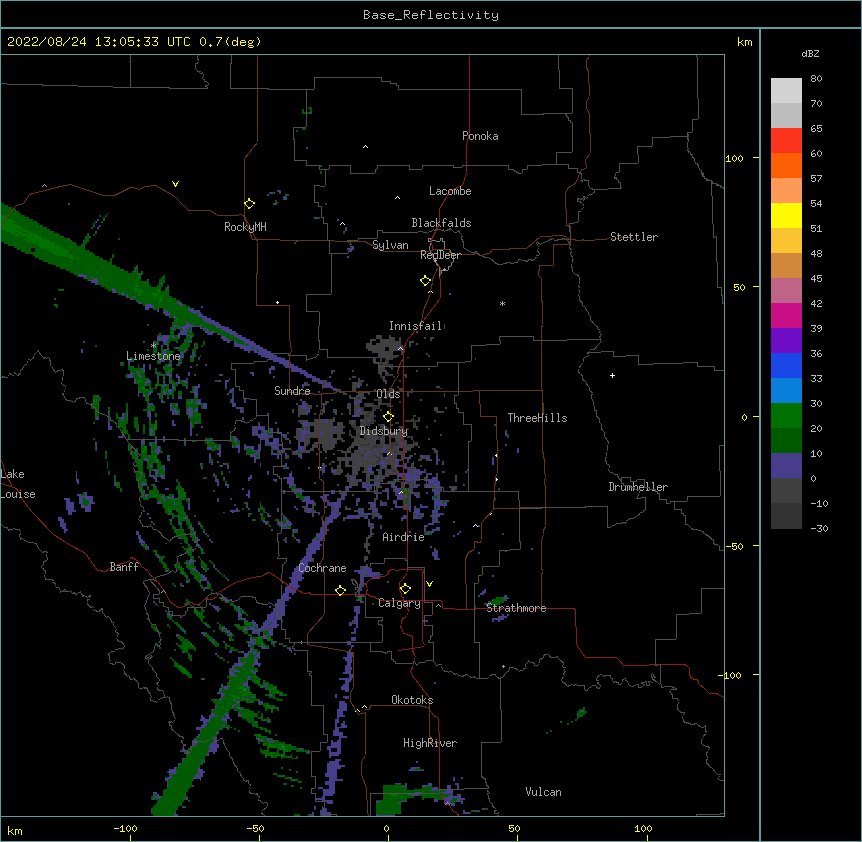This screenshot has height=842, width=862.
Task: Click the yellow diamond marker south of RedDeer
Action: [425, 281]
